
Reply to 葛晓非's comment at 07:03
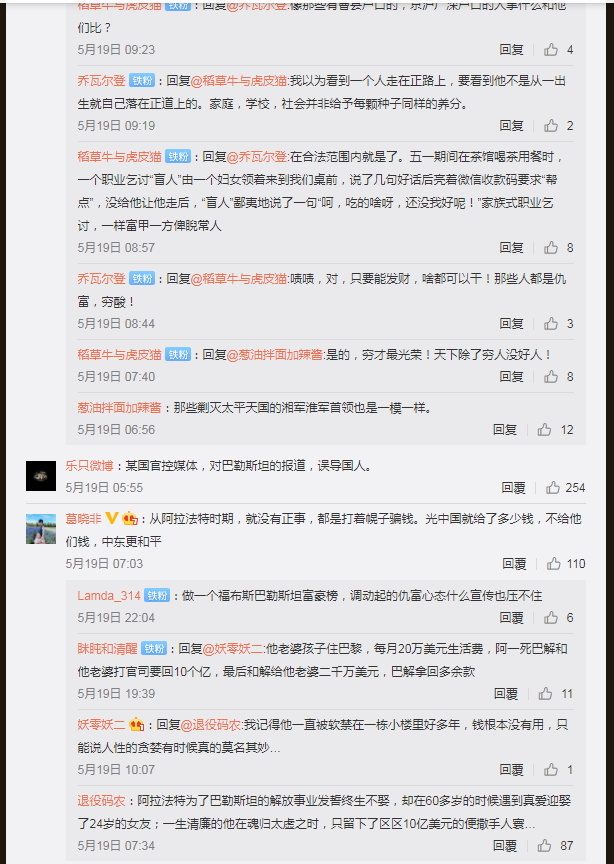[x=514, y=564]
